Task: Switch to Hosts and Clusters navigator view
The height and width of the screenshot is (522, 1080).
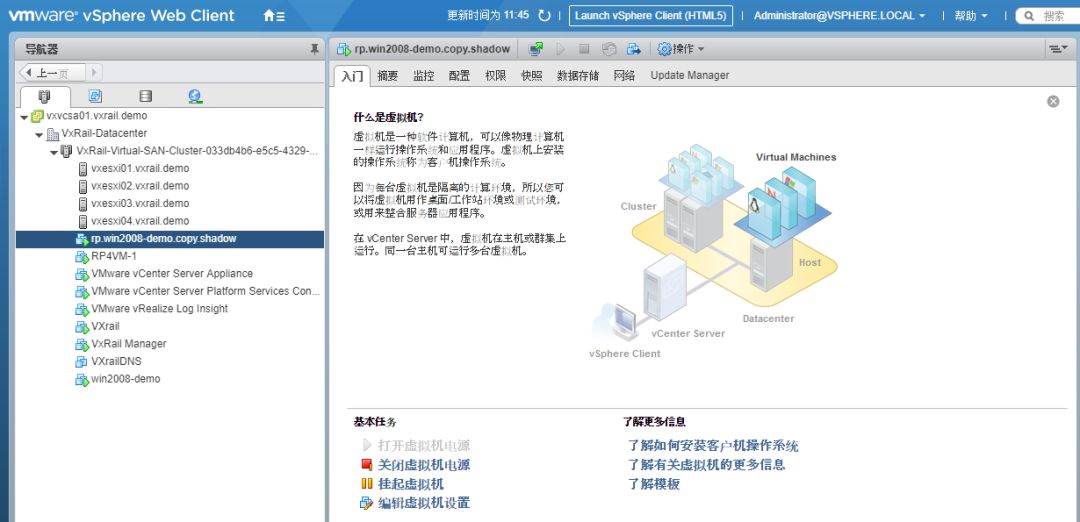Action: [45, 96]
